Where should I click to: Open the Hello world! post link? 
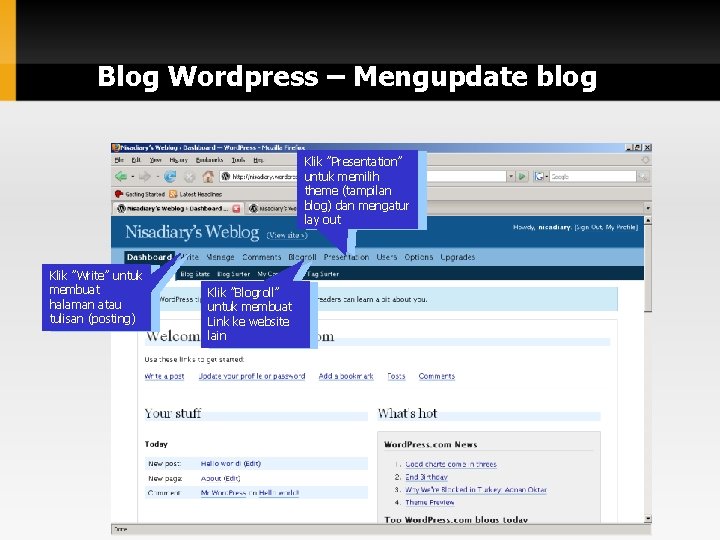click(x=221, y=464)
